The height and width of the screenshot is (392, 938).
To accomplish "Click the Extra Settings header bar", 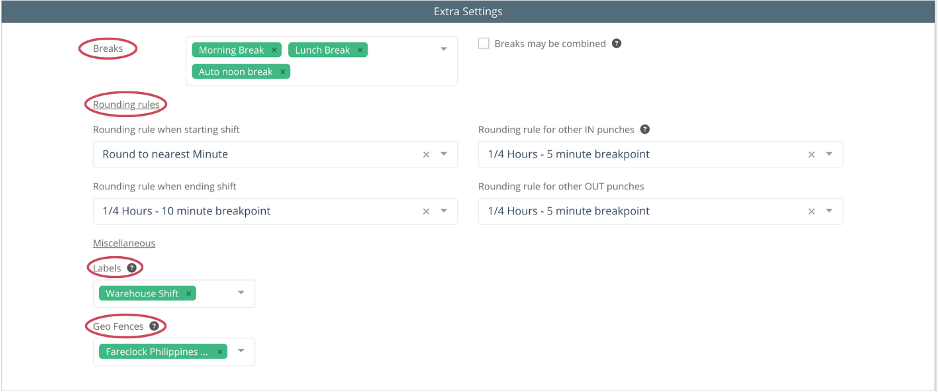I will point(468,11).
